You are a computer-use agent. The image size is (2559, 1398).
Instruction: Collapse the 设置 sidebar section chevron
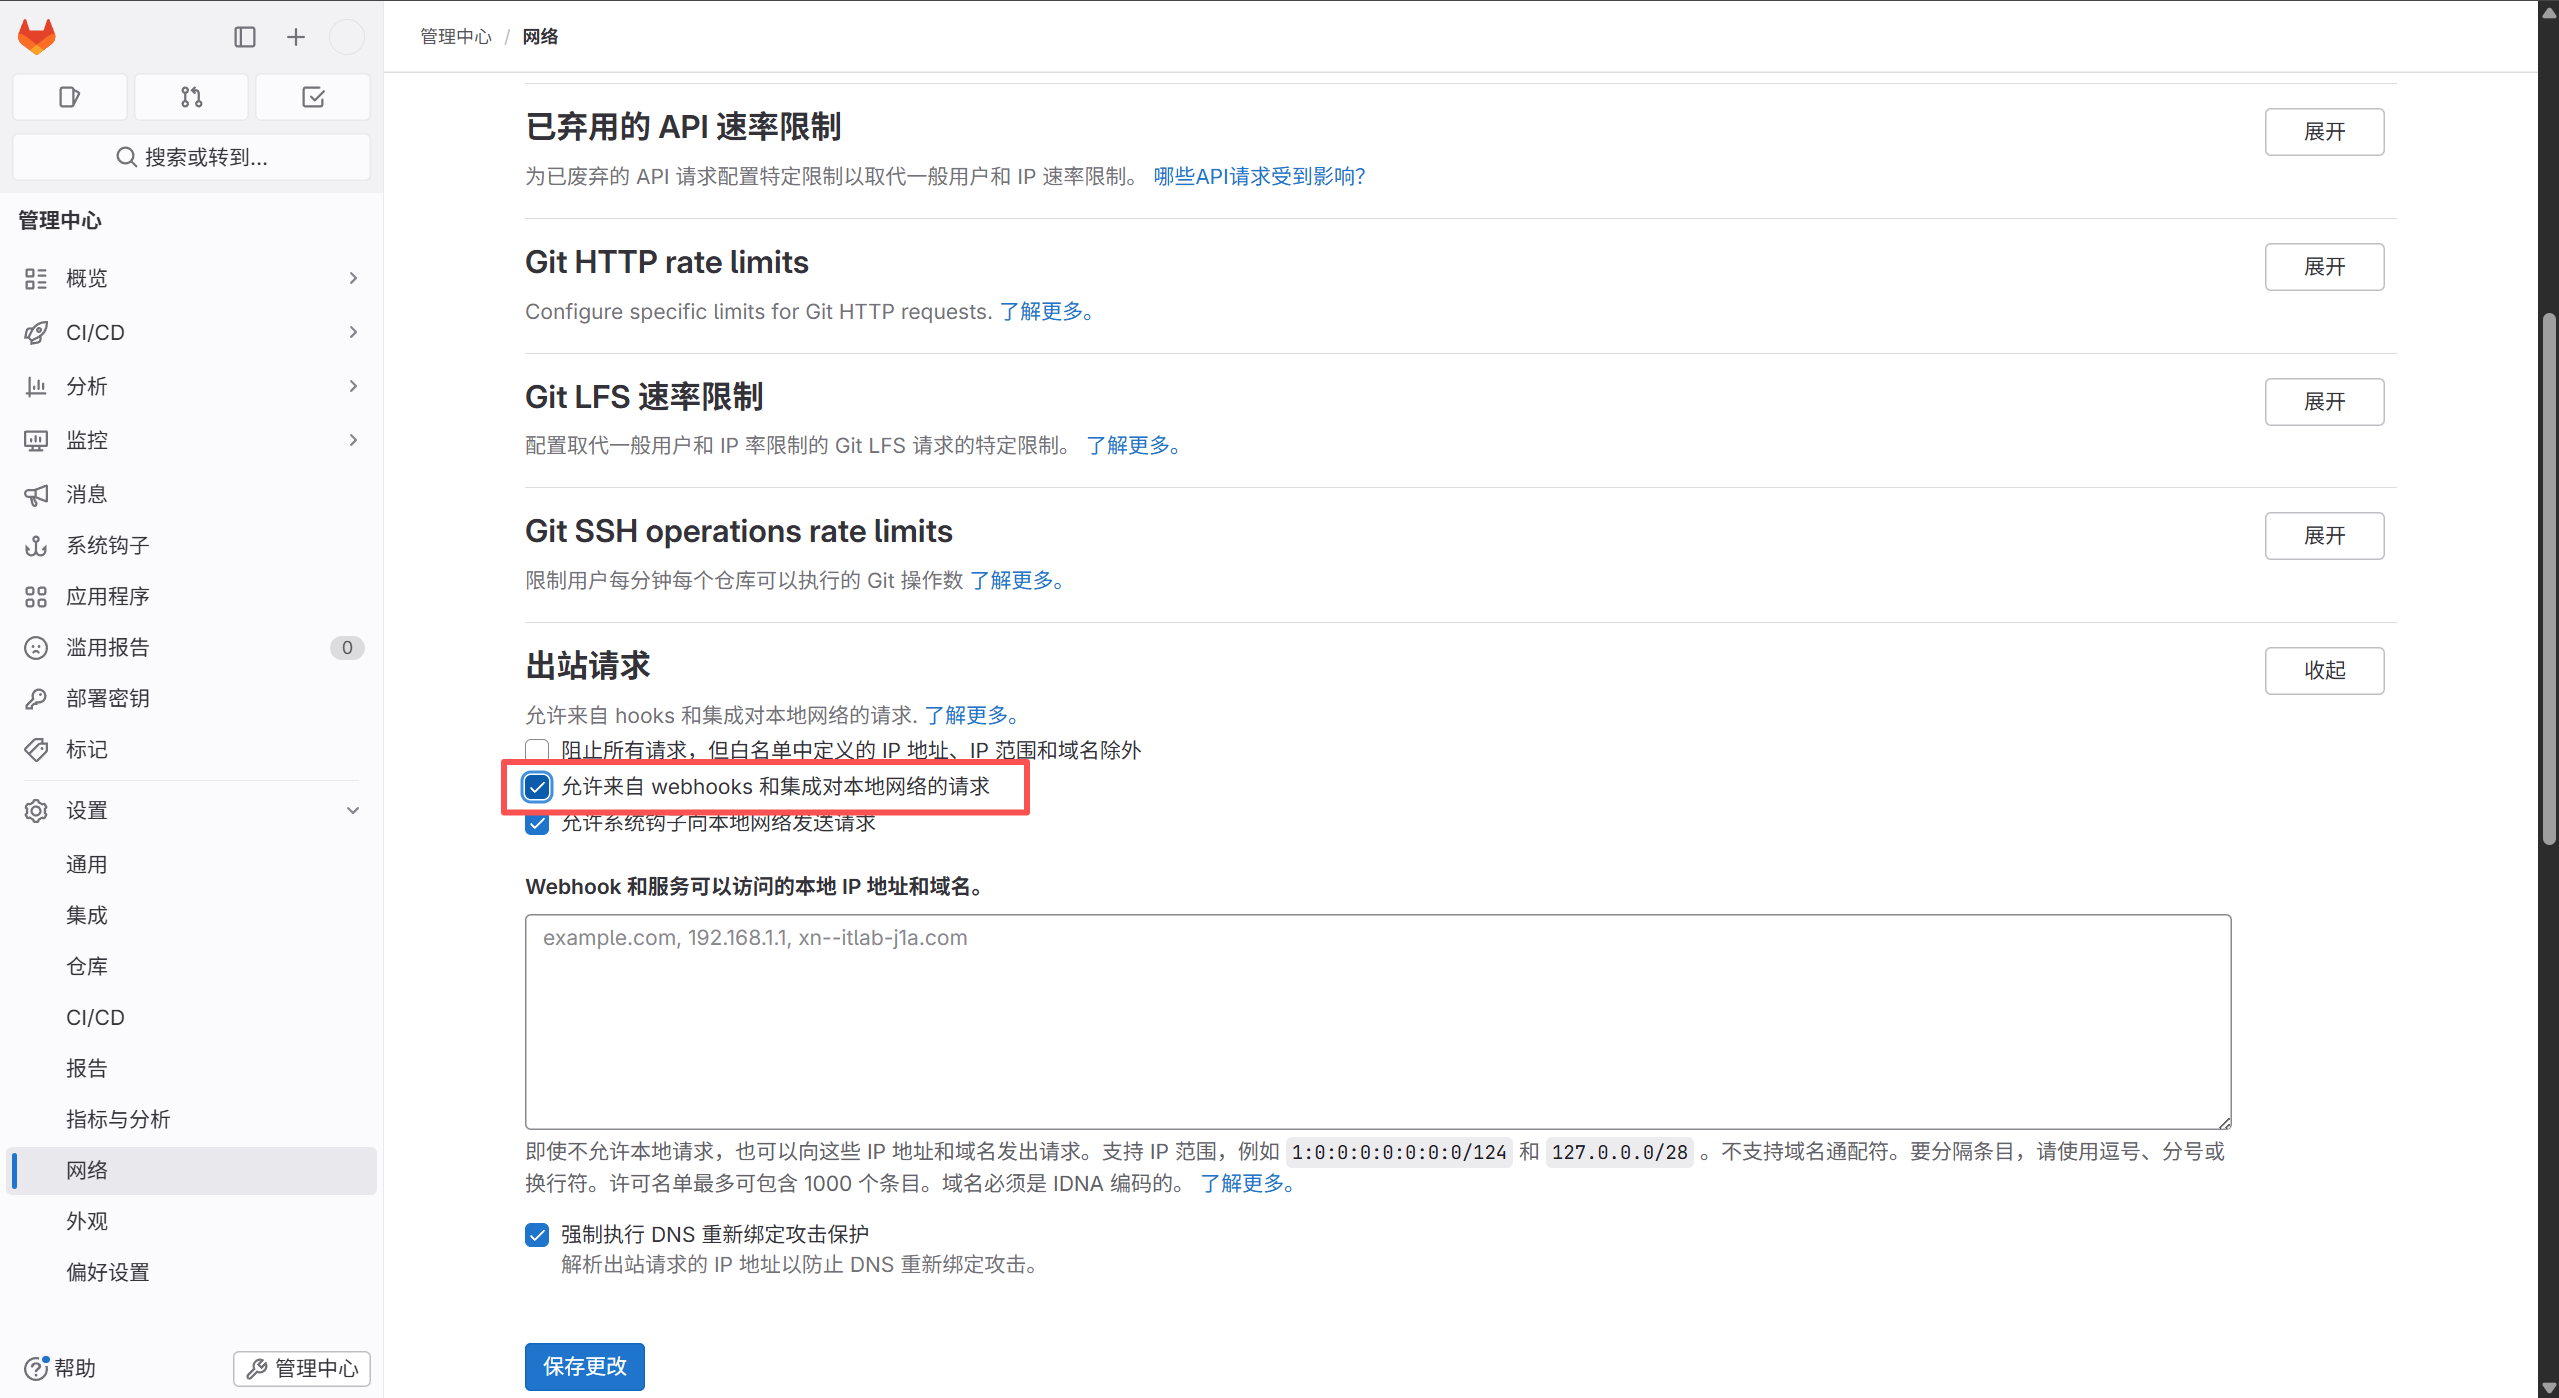click(x=353, y=811)
